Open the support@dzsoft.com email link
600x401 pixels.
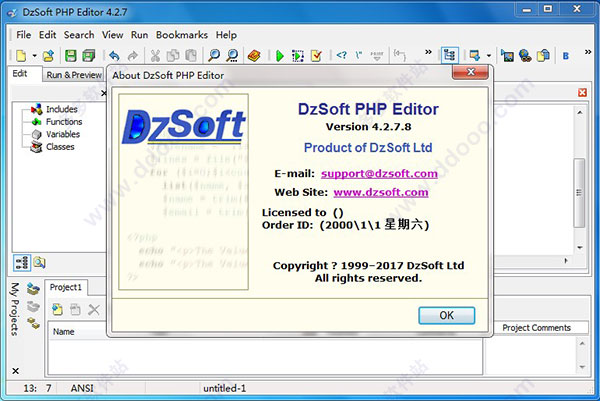pos(379,174)
